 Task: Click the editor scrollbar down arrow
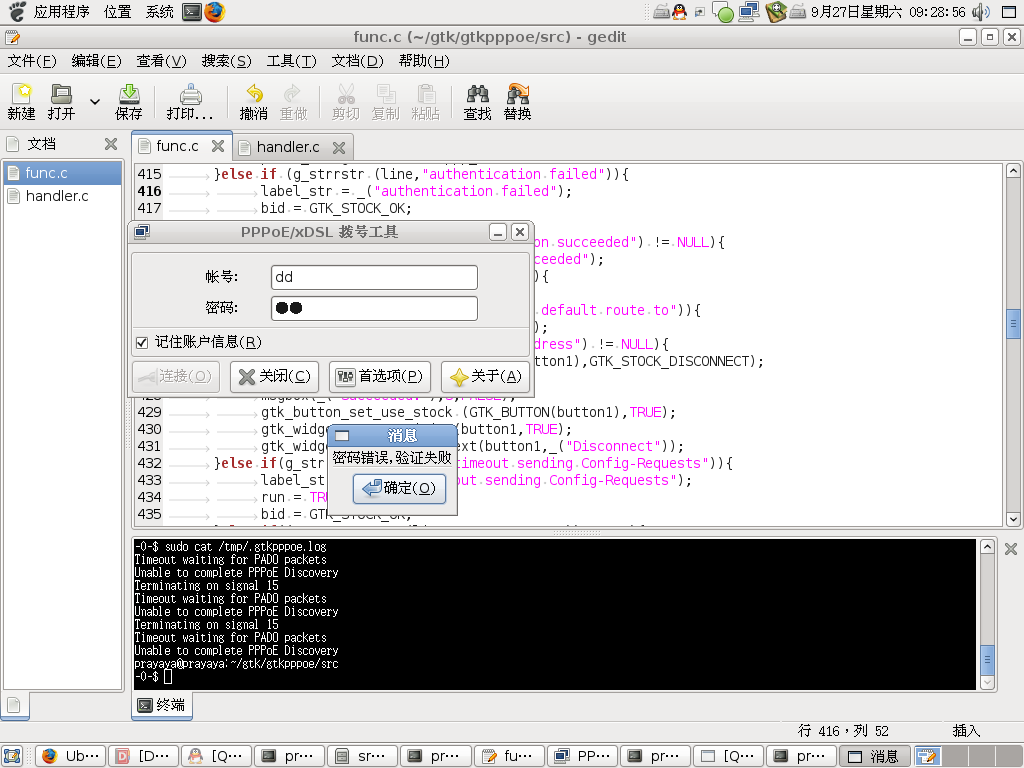pos(1013,519)
